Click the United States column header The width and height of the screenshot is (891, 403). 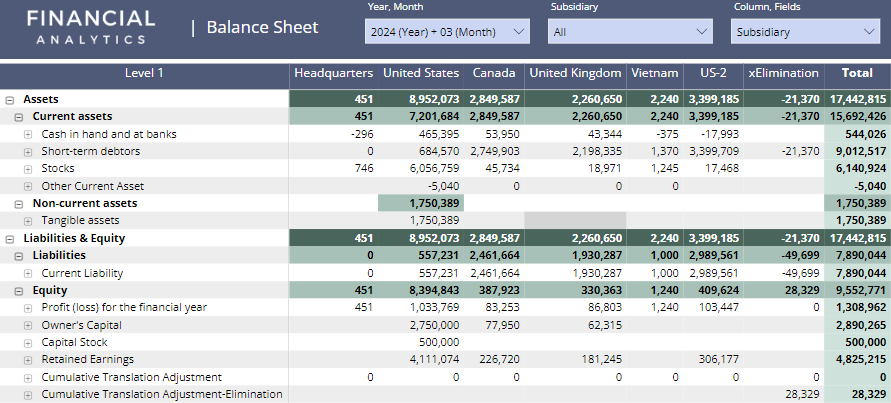pyautogui.click(x=420, y=73)
